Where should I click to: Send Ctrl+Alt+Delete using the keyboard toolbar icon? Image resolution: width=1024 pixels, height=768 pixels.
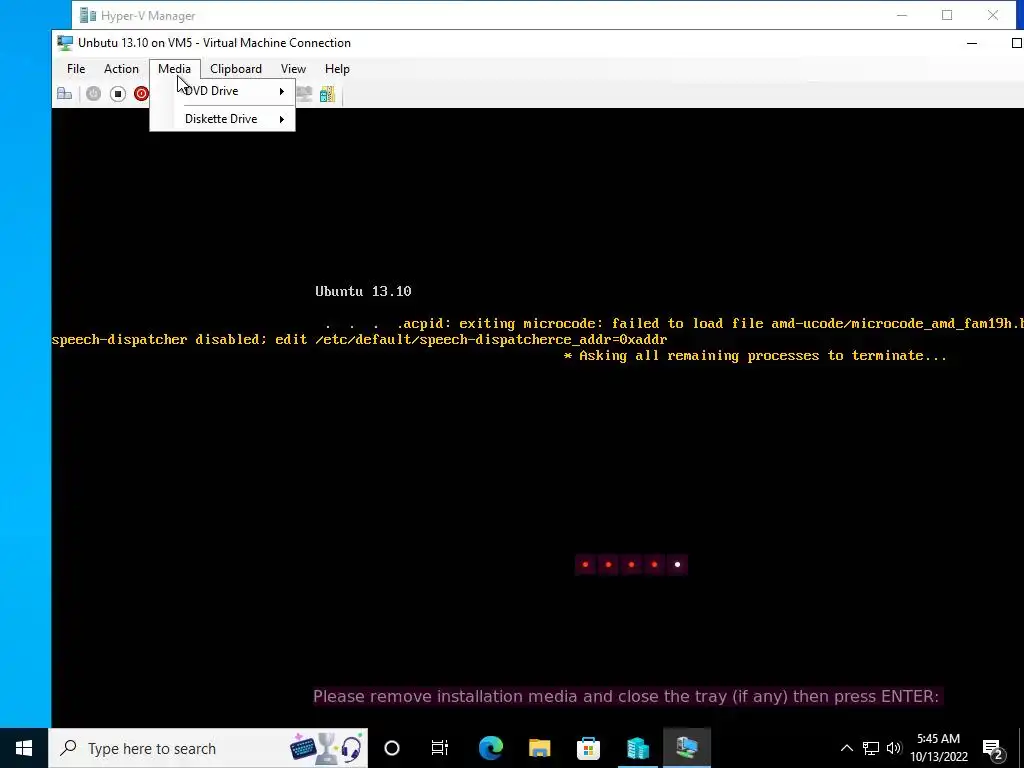pyautogui.click(x=64, y=94)
